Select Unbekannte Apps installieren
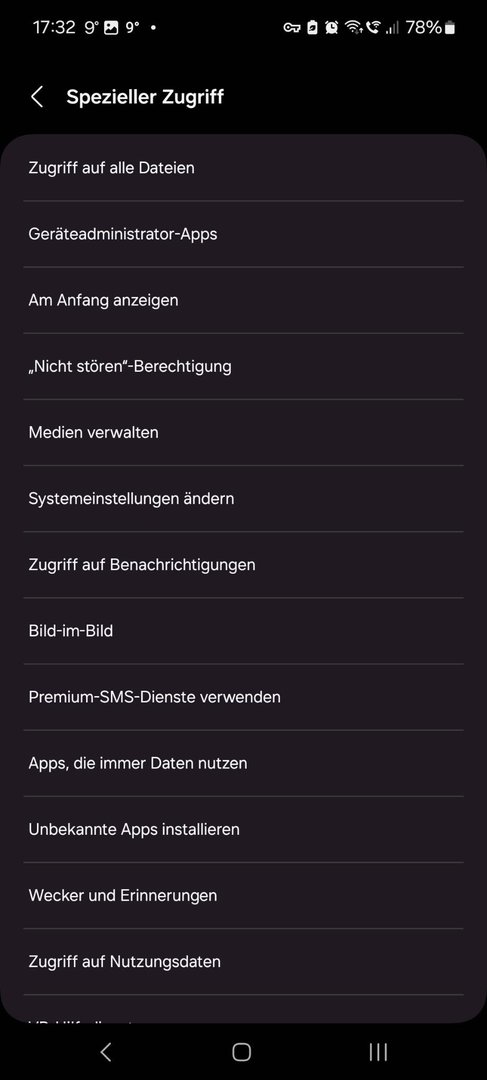The height and width of the screenshot is (1080, 487). tap(243, 829)
